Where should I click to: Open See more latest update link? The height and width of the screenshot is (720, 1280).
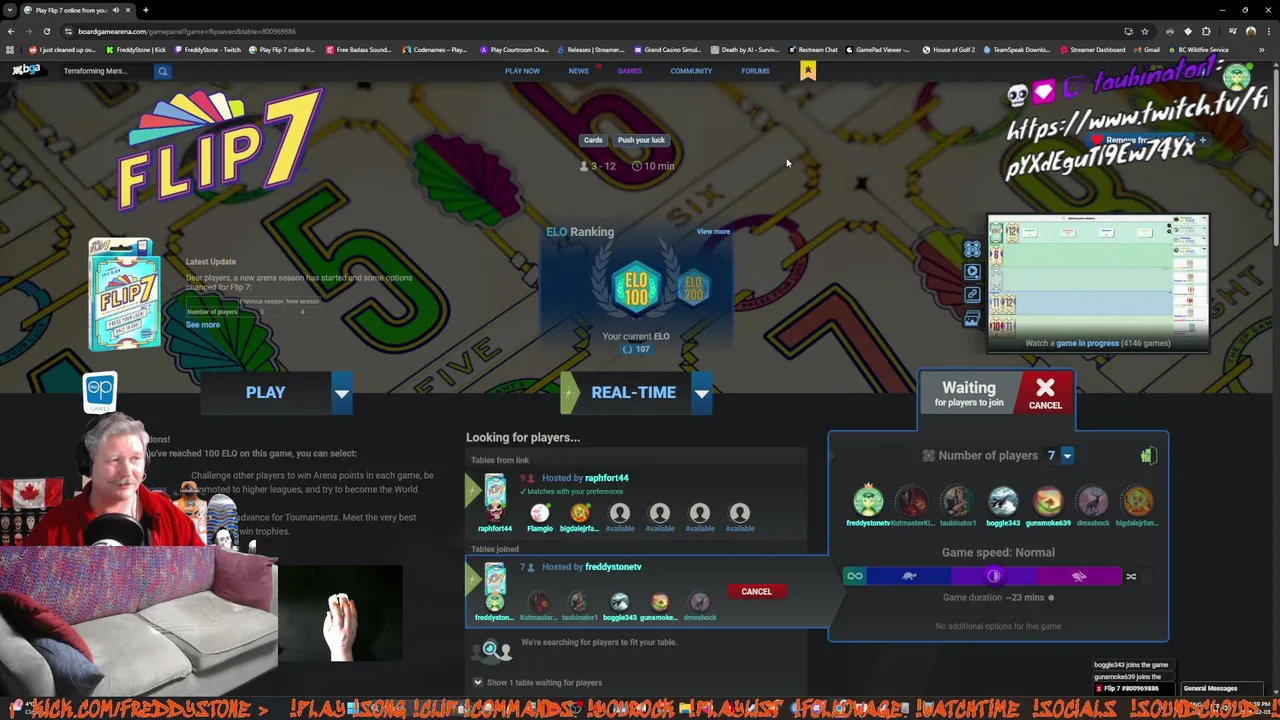pos(202,325)
